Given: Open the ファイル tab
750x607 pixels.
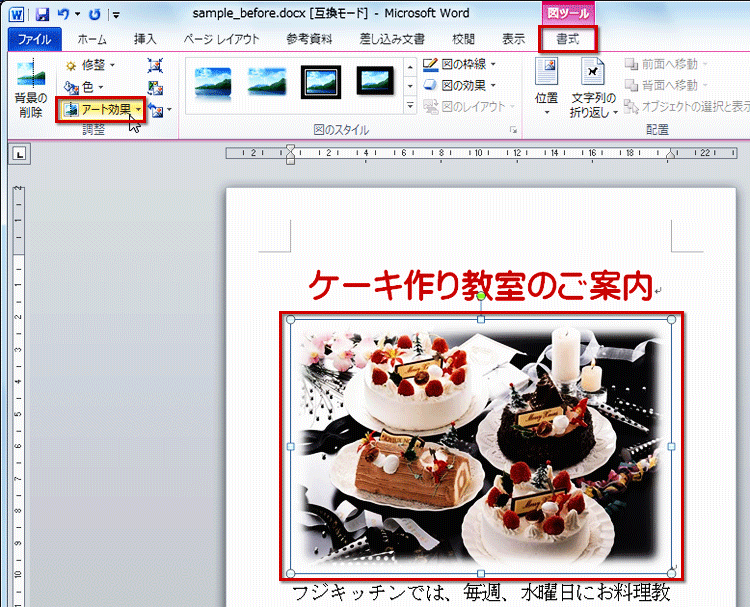Looking at the screenshot, I should tap(34, 39).
